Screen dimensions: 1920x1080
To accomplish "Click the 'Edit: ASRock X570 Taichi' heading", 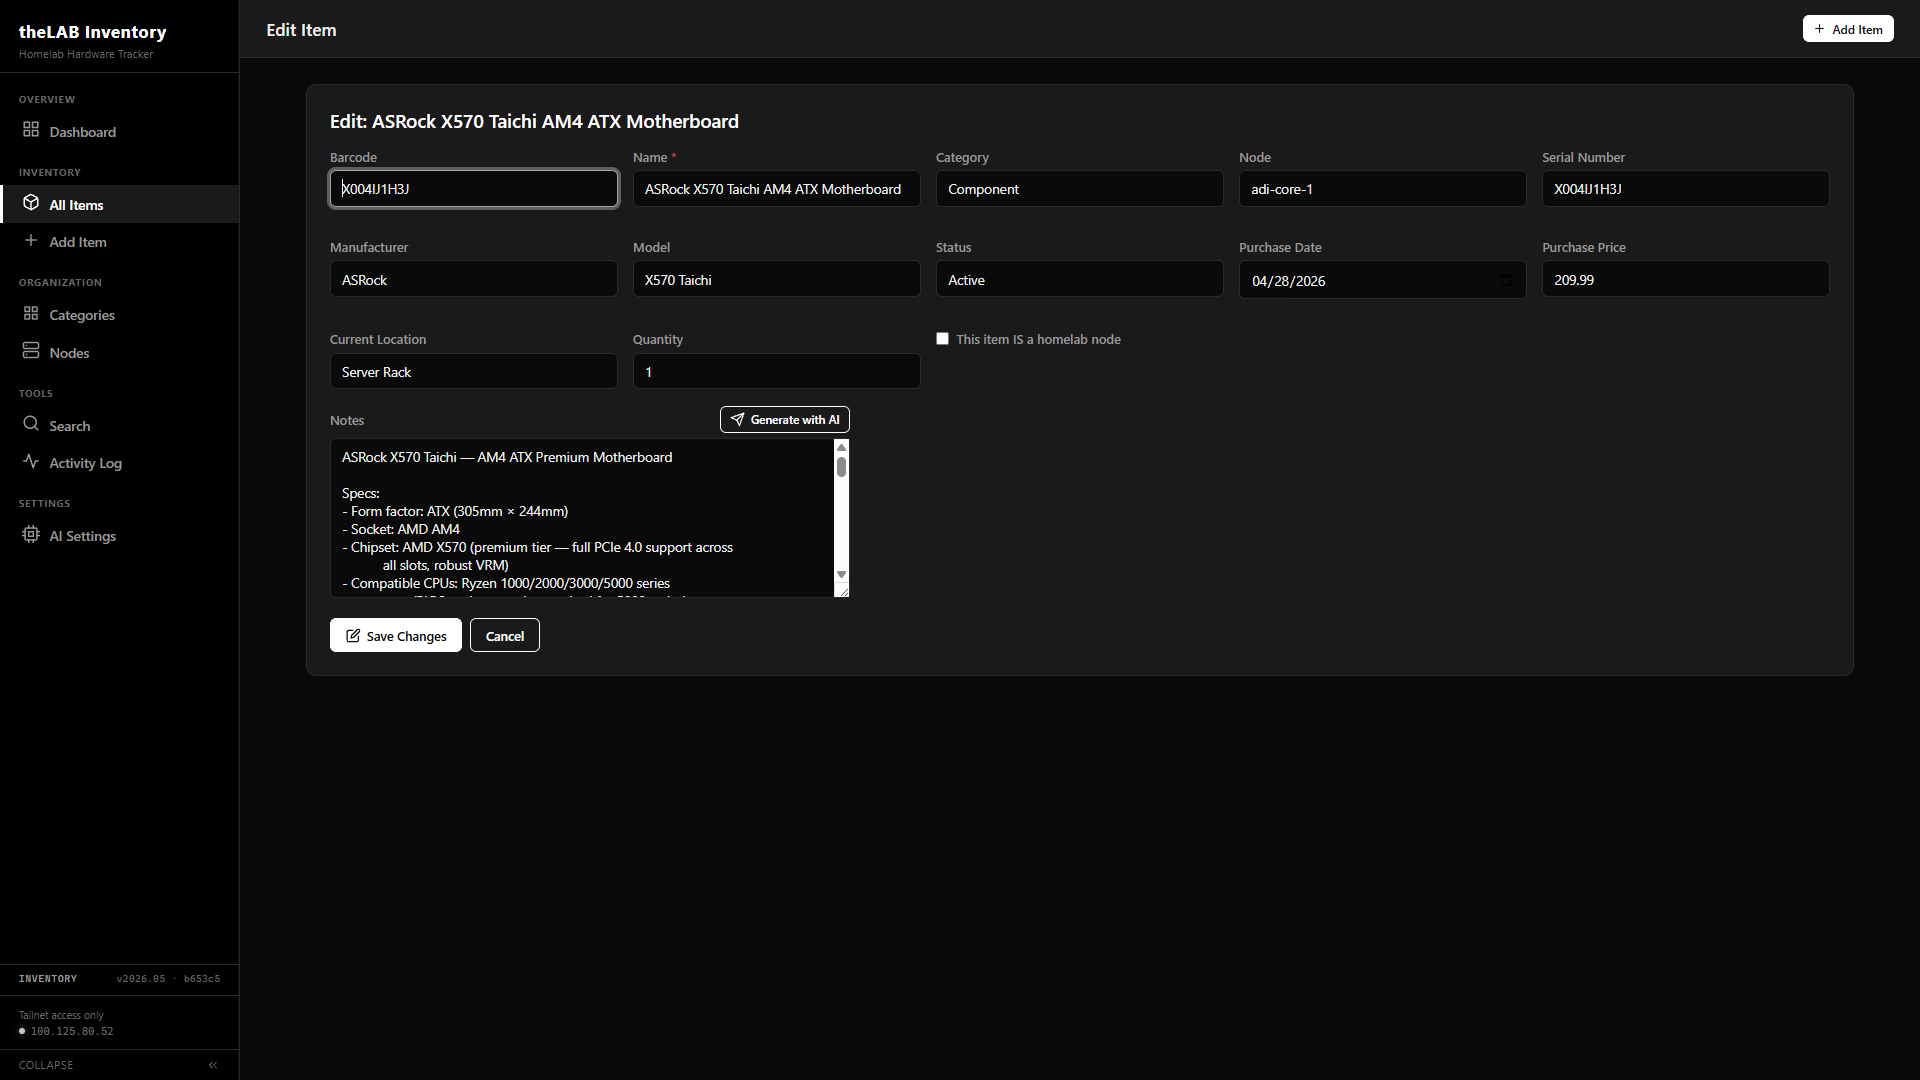I will click(534, 121).
